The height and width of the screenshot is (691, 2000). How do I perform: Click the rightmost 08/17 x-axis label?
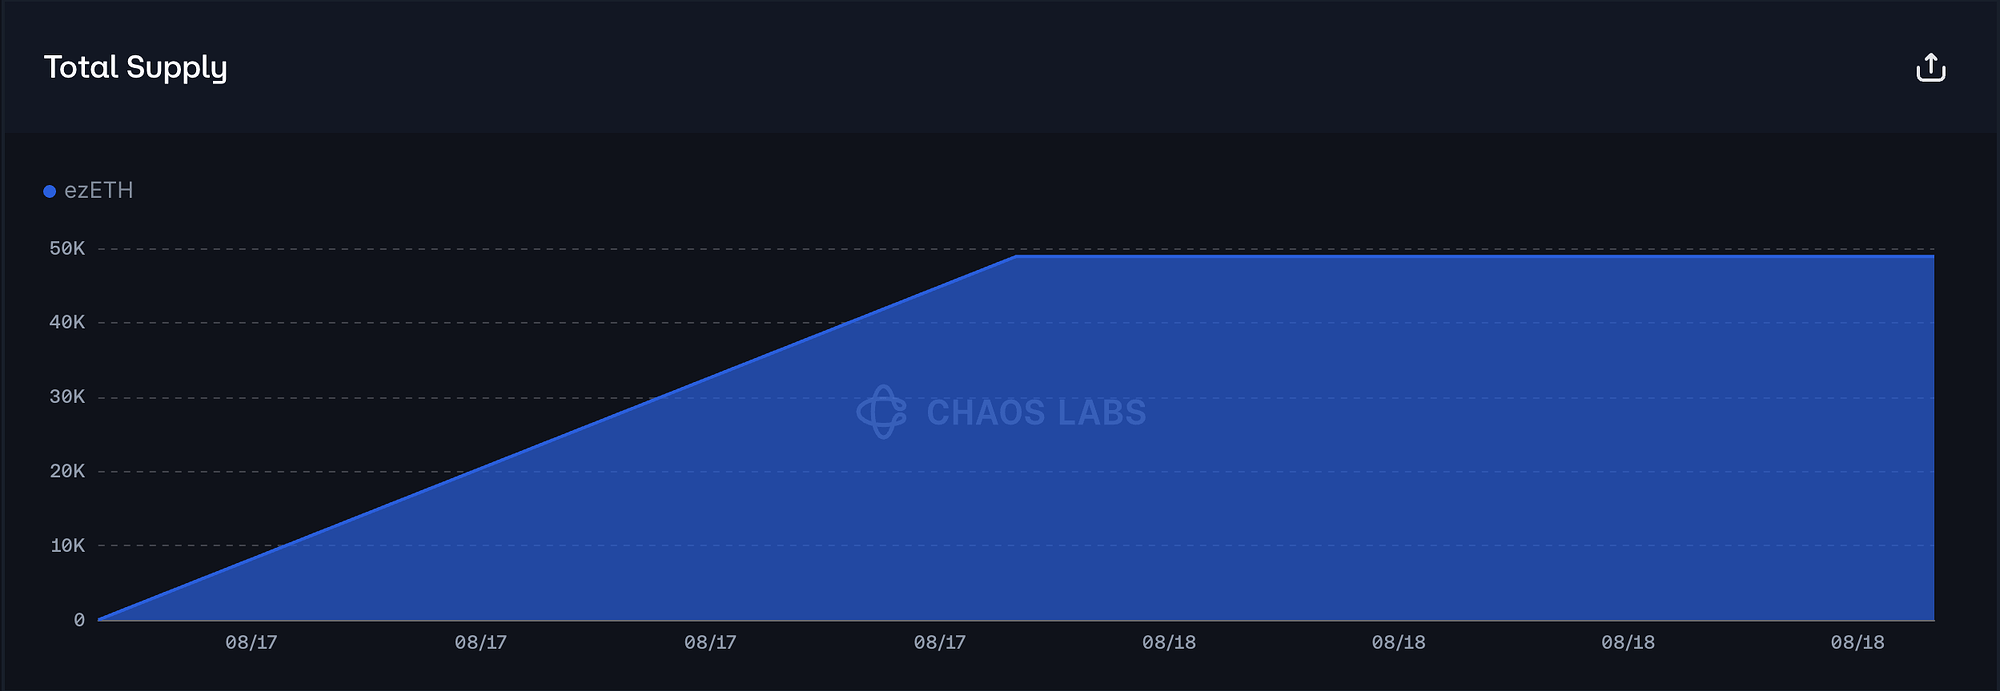(939, 643)
